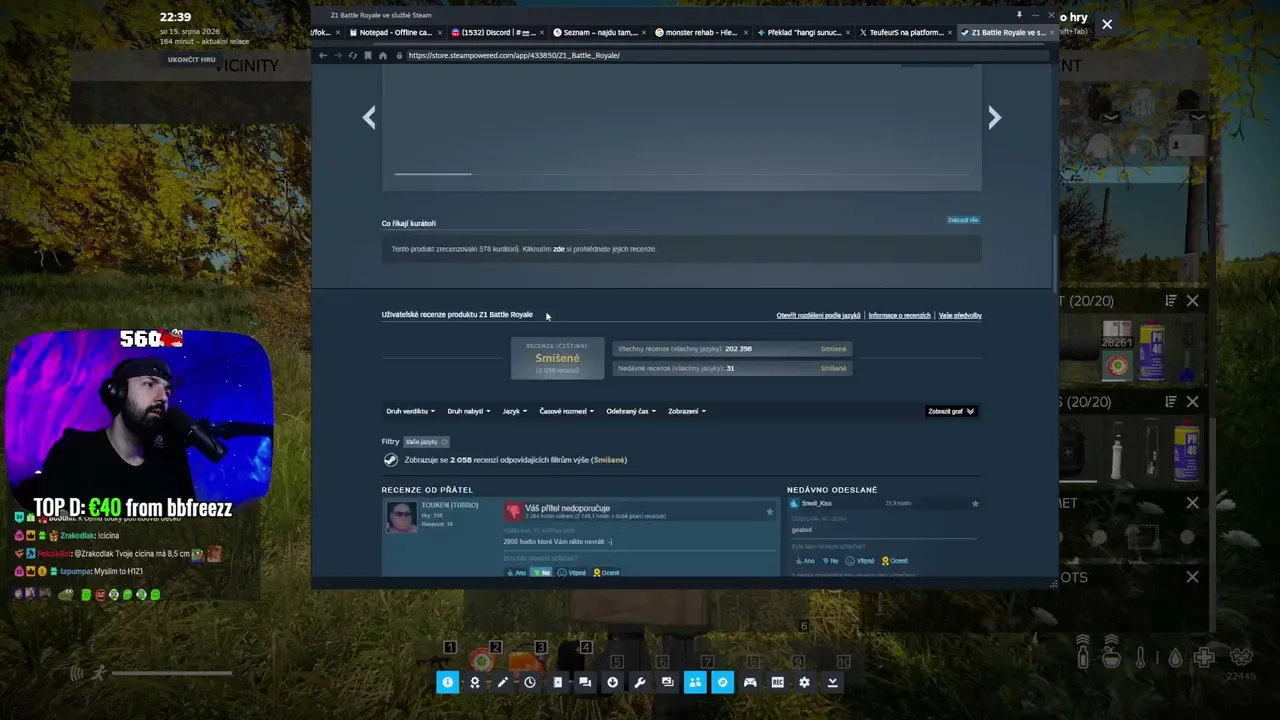Show next item in store carousel
Screen dimensions: 1280x720
pyautogui.click(x=994, y=118)
